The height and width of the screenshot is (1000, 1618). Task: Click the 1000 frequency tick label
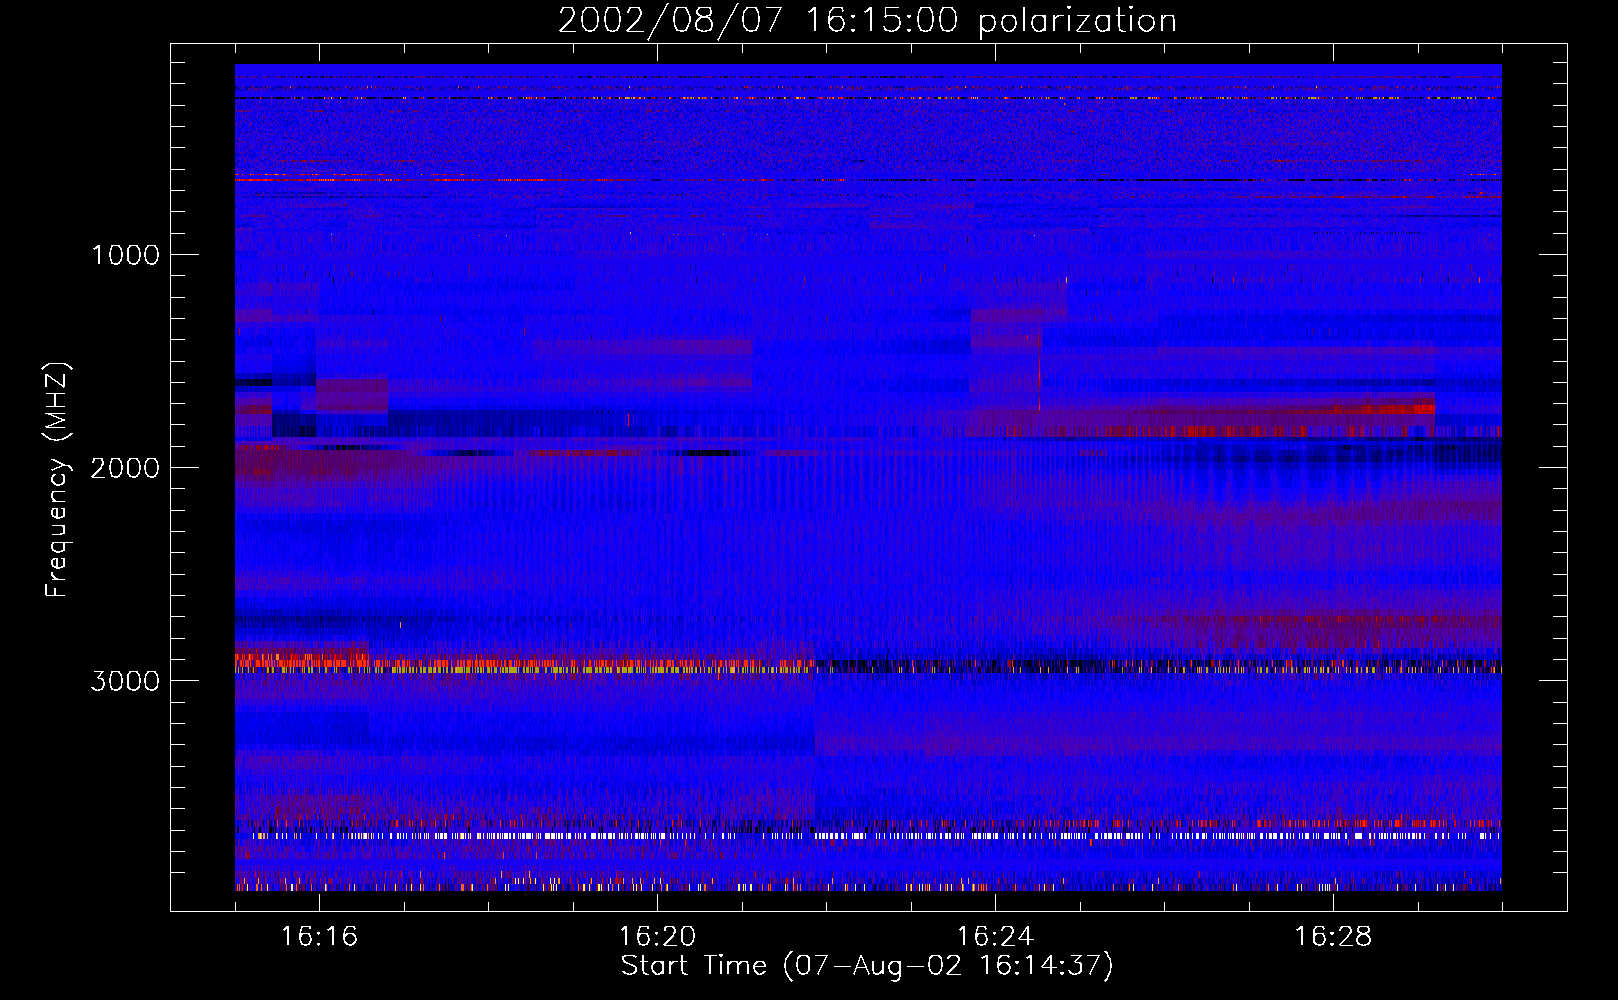(125, 255)
